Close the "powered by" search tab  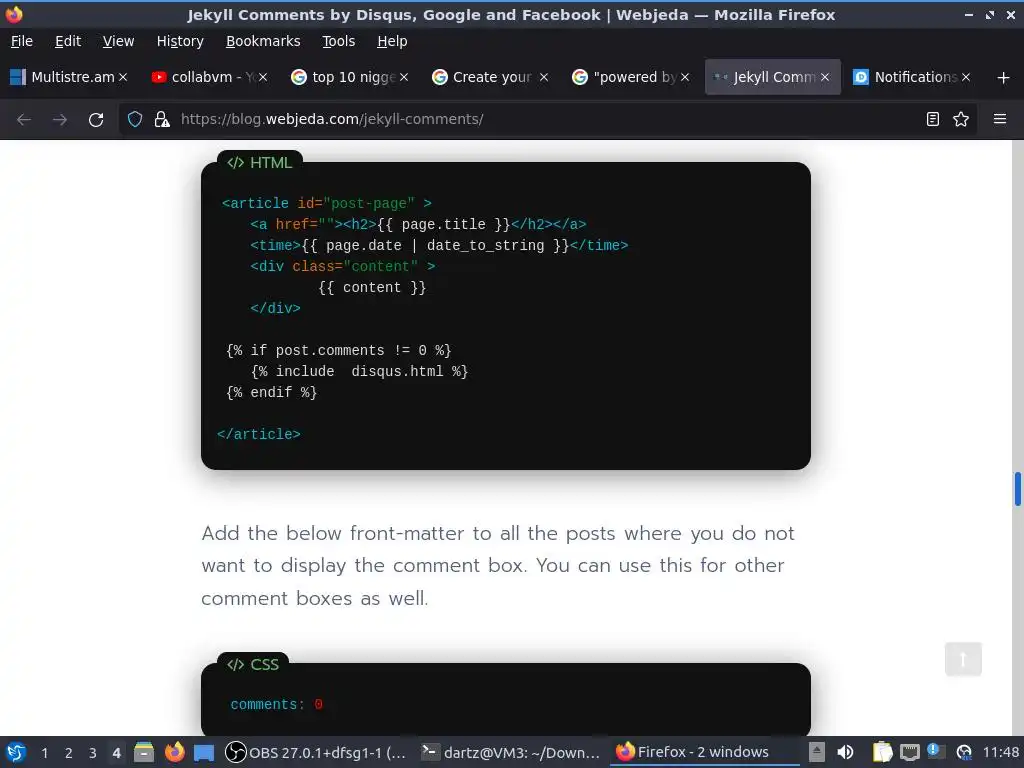tap(684, 77)
